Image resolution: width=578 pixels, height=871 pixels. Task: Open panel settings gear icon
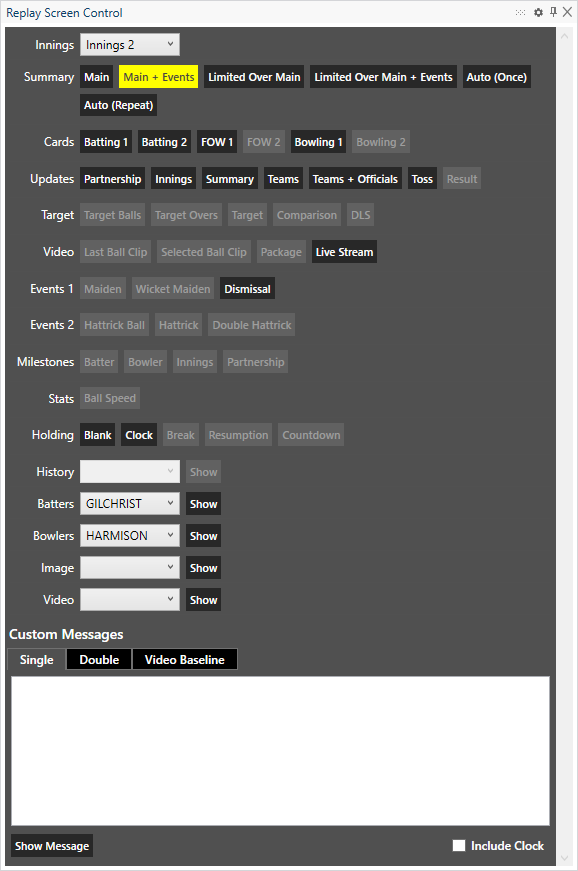click(538, 12)
